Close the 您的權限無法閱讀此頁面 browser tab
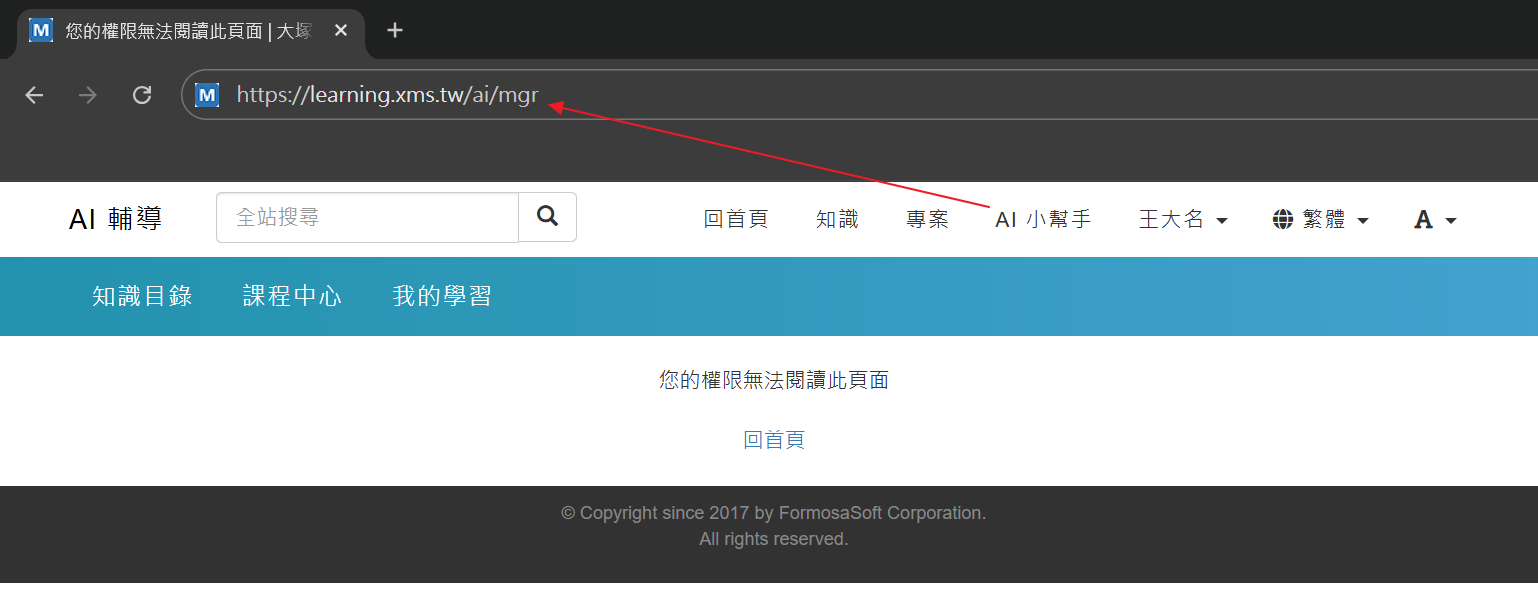 341,30
